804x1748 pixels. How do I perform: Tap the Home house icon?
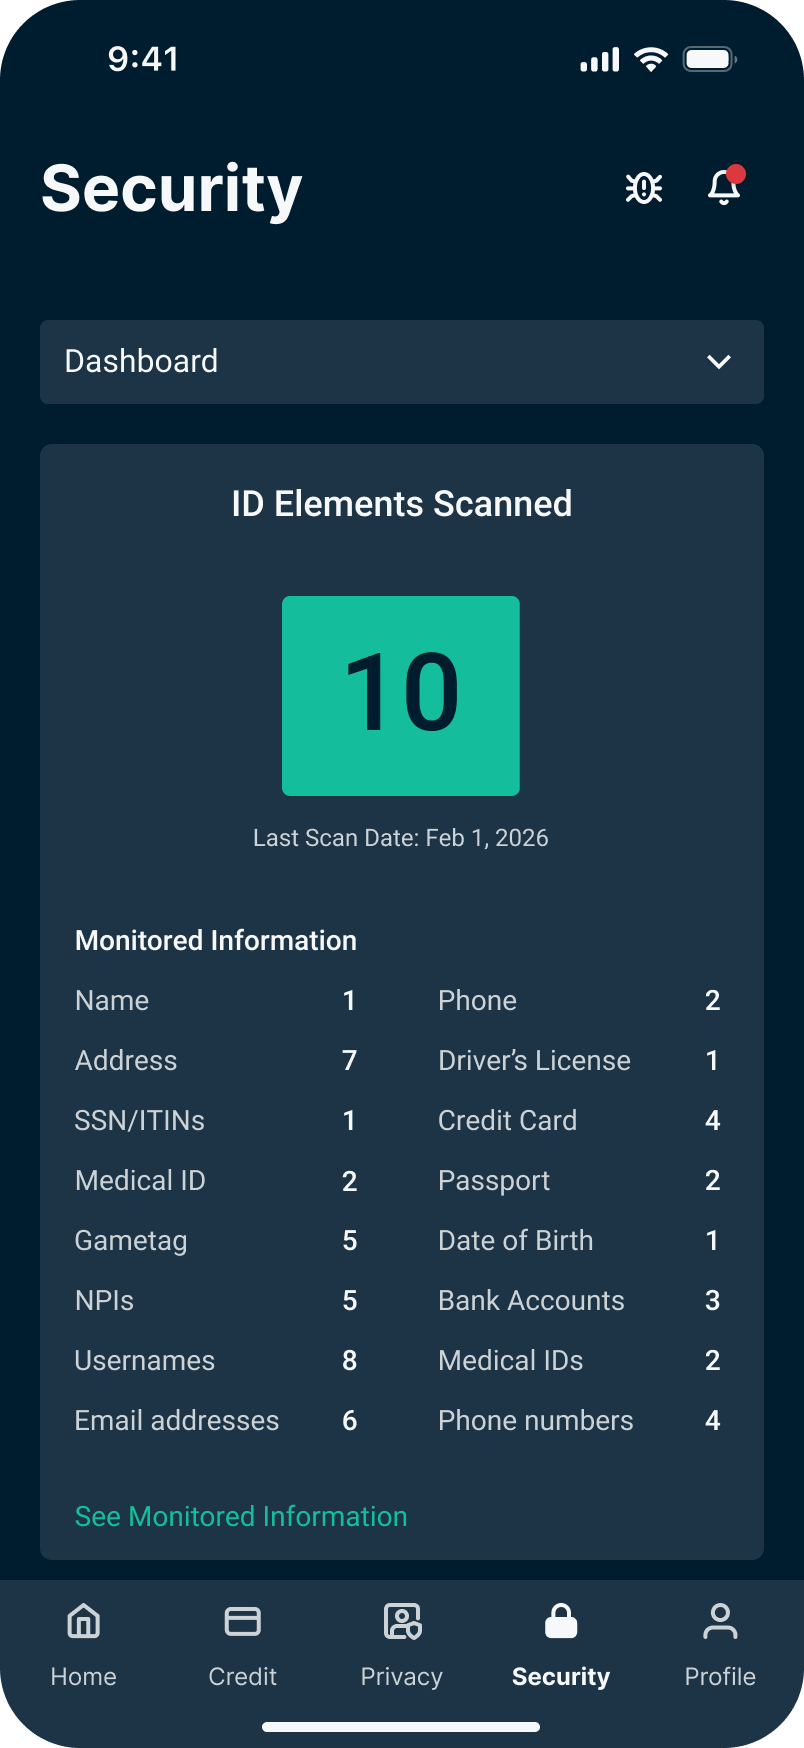tap(84, 1621)
